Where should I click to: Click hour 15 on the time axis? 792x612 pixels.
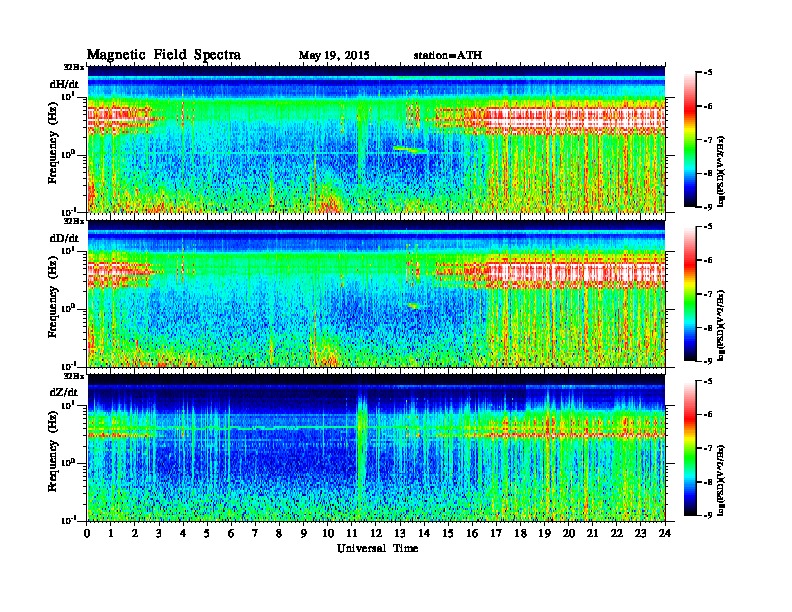448,533
